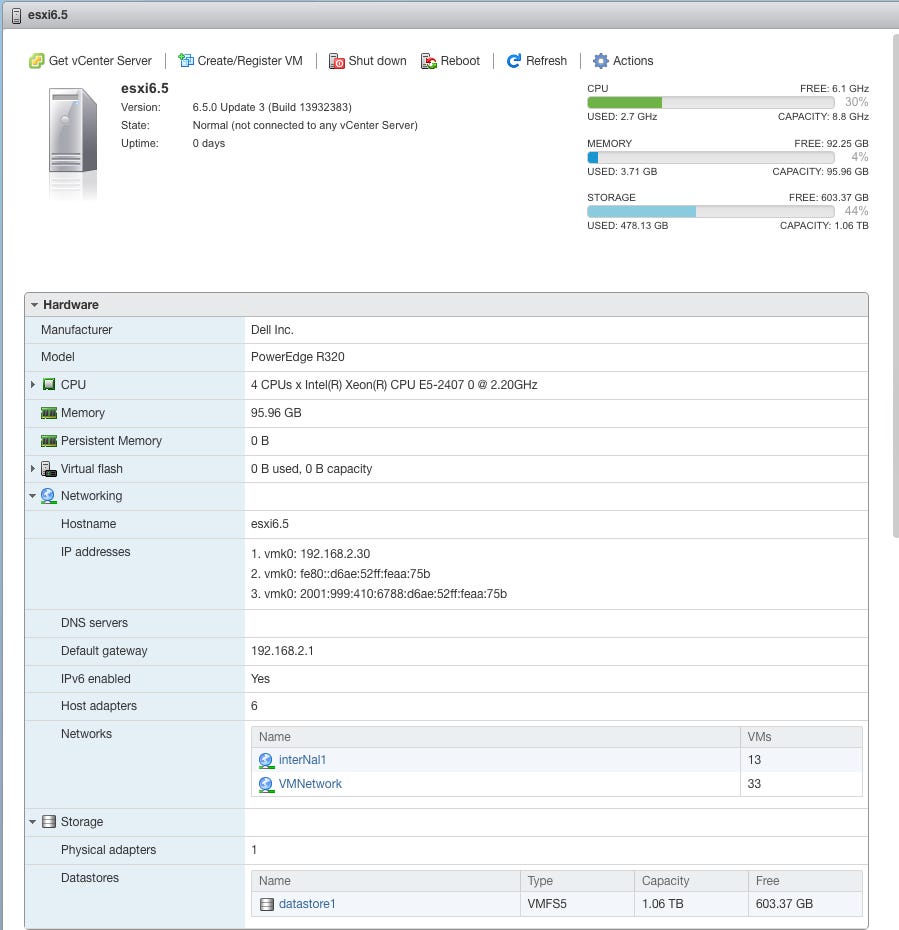Open the datastore1 link

click(307, 904)
